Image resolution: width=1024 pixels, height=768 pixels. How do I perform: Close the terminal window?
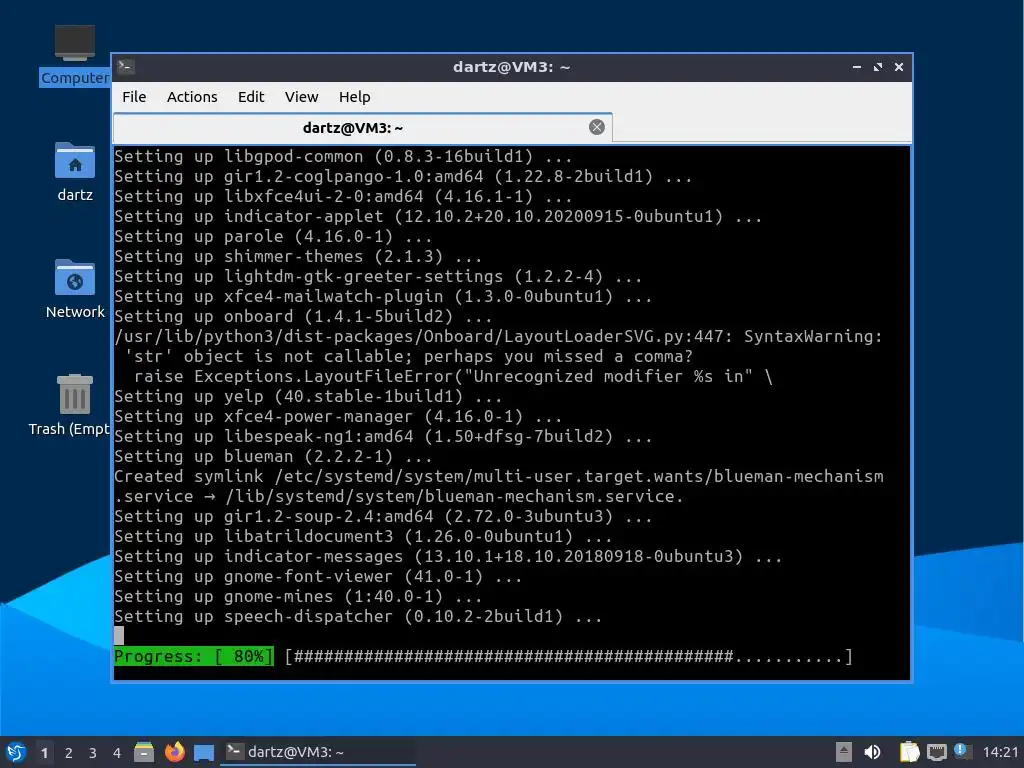tap(899, 67)
